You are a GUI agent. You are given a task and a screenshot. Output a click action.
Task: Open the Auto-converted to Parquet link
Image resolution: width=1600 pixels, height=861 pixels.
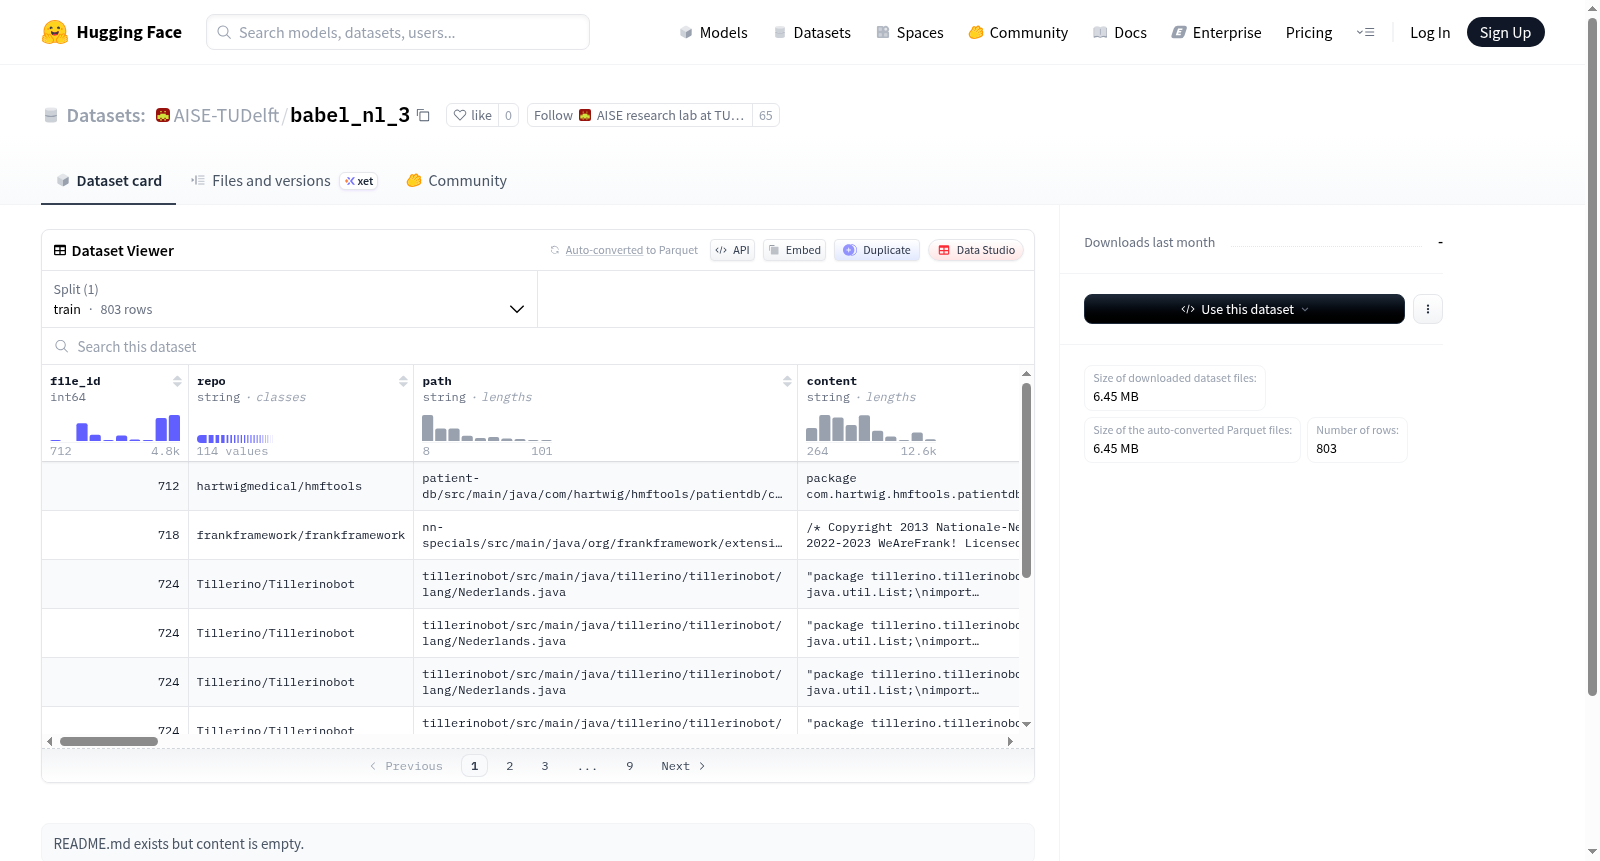tap(604, 250)
